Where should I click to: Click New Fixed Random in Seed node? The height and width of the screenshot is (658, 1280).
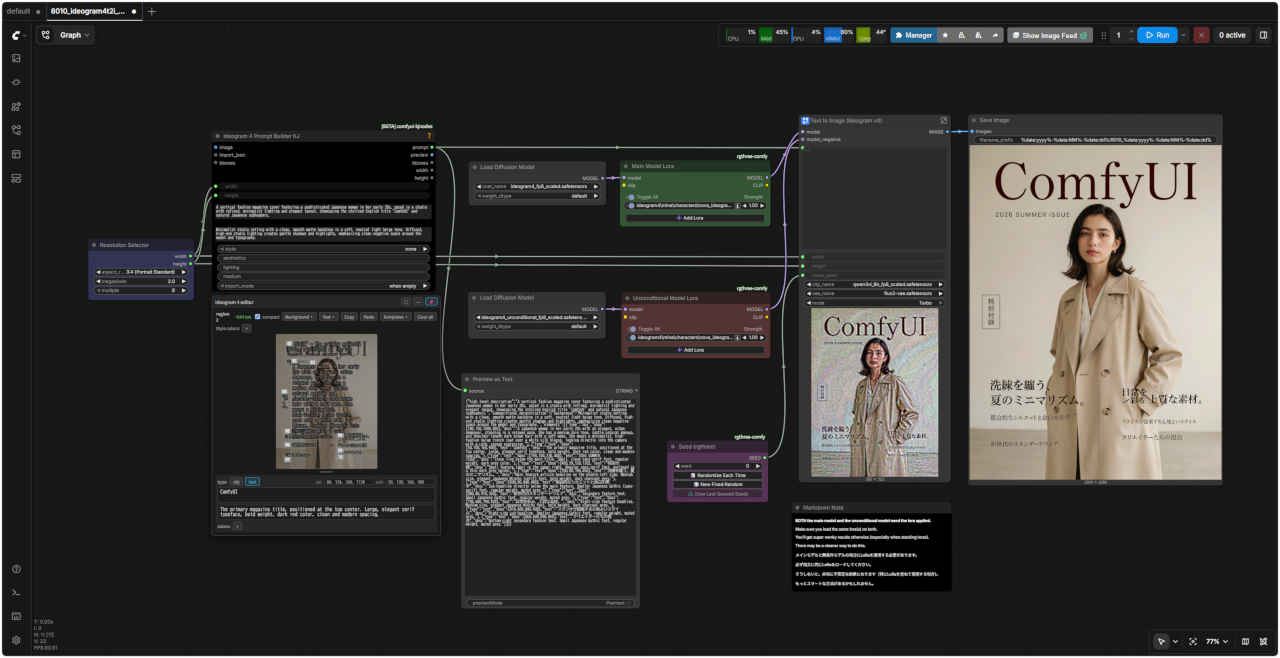[719, 484]
